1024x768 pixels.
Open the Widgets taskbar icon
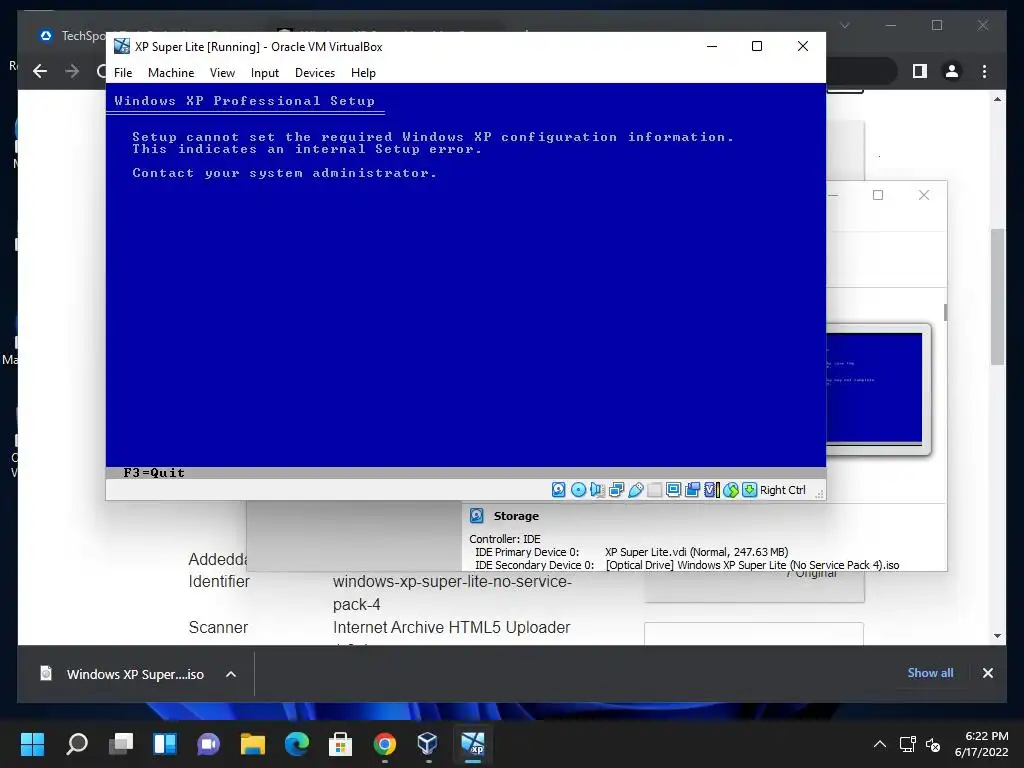(165, 744)
